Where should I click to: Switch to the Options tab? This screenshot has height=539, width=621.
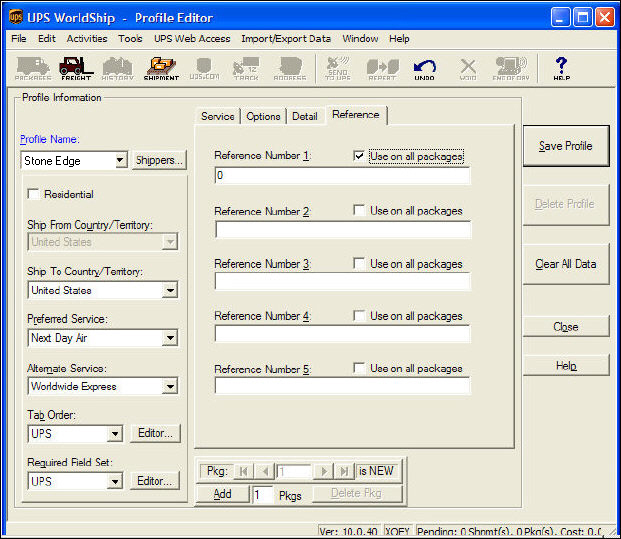(x=263, y=116)
